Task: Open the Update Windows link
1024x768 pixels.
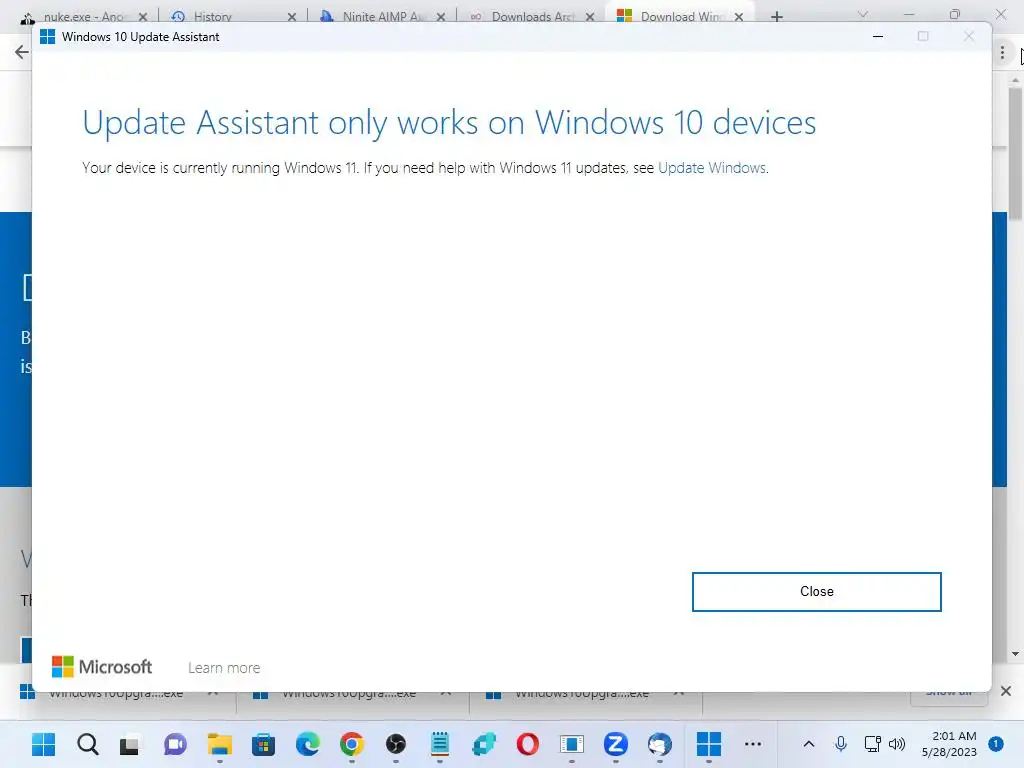Action: click(712, 168)
